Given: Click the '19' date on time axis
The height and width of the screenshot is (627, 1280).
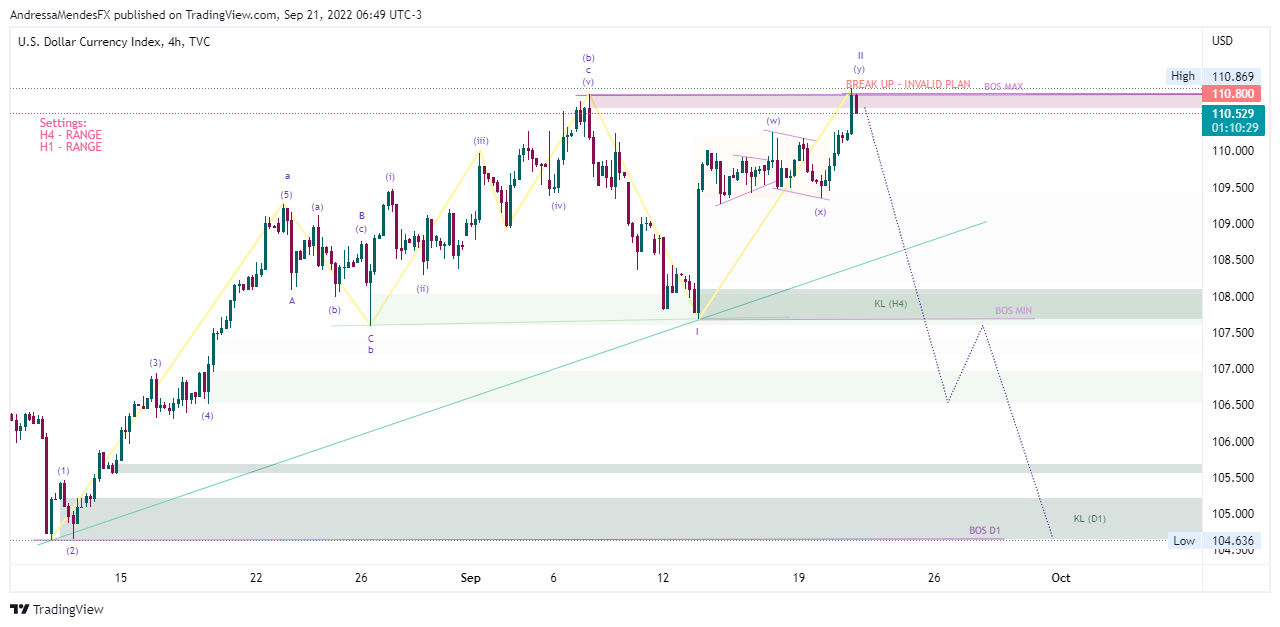Looking at the screenshot, I should point(799,578).
